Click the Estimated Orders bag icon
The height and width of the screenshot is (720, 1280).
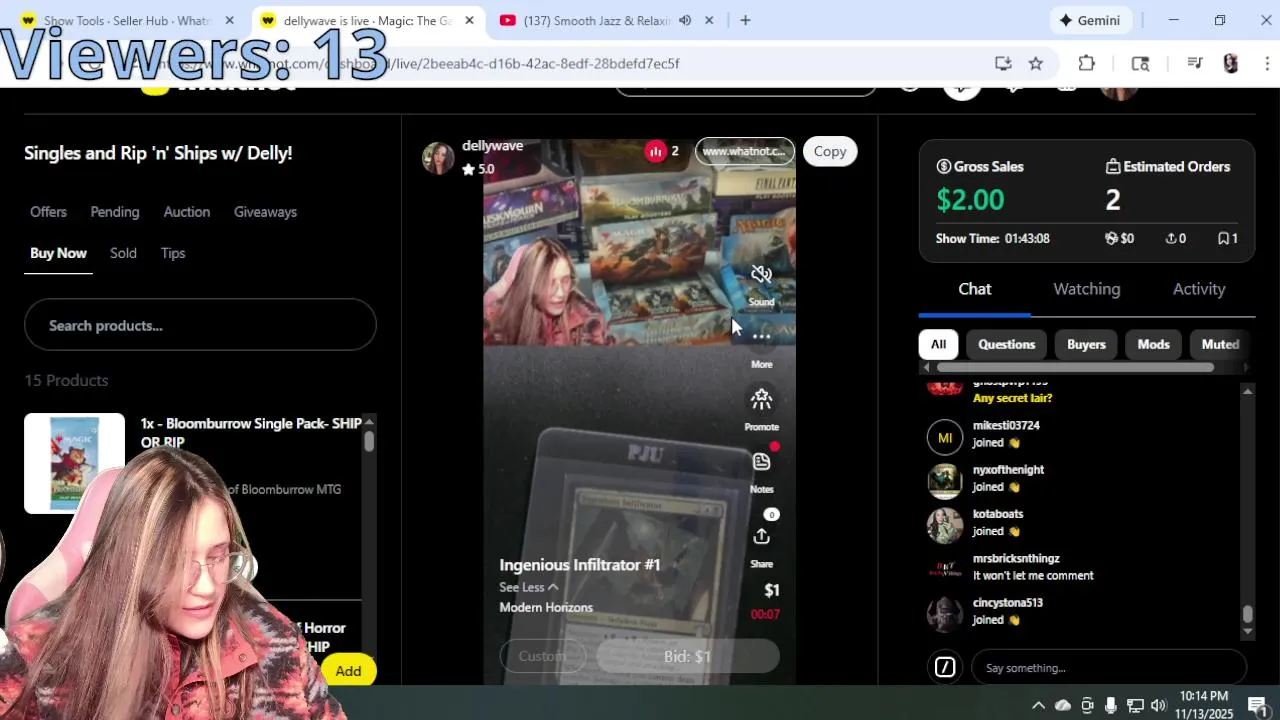pyautogui.click(x=1112, y=166)
